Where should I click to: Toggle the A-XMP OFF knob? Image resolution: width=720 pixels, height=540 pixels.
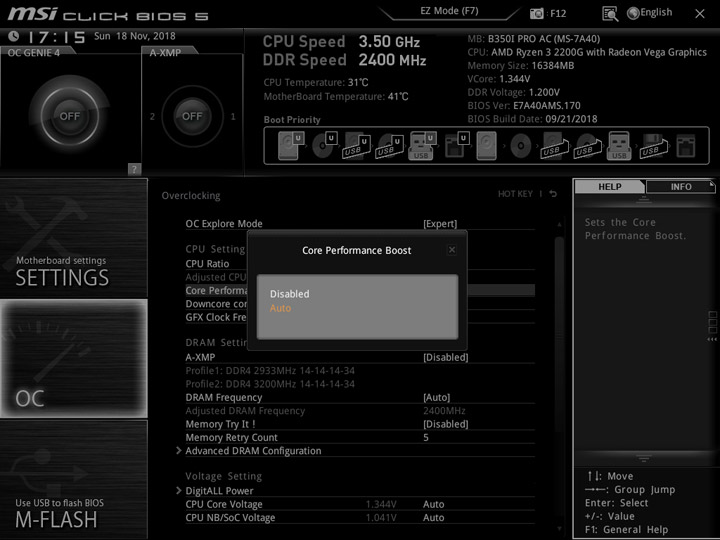pos(192,116)
